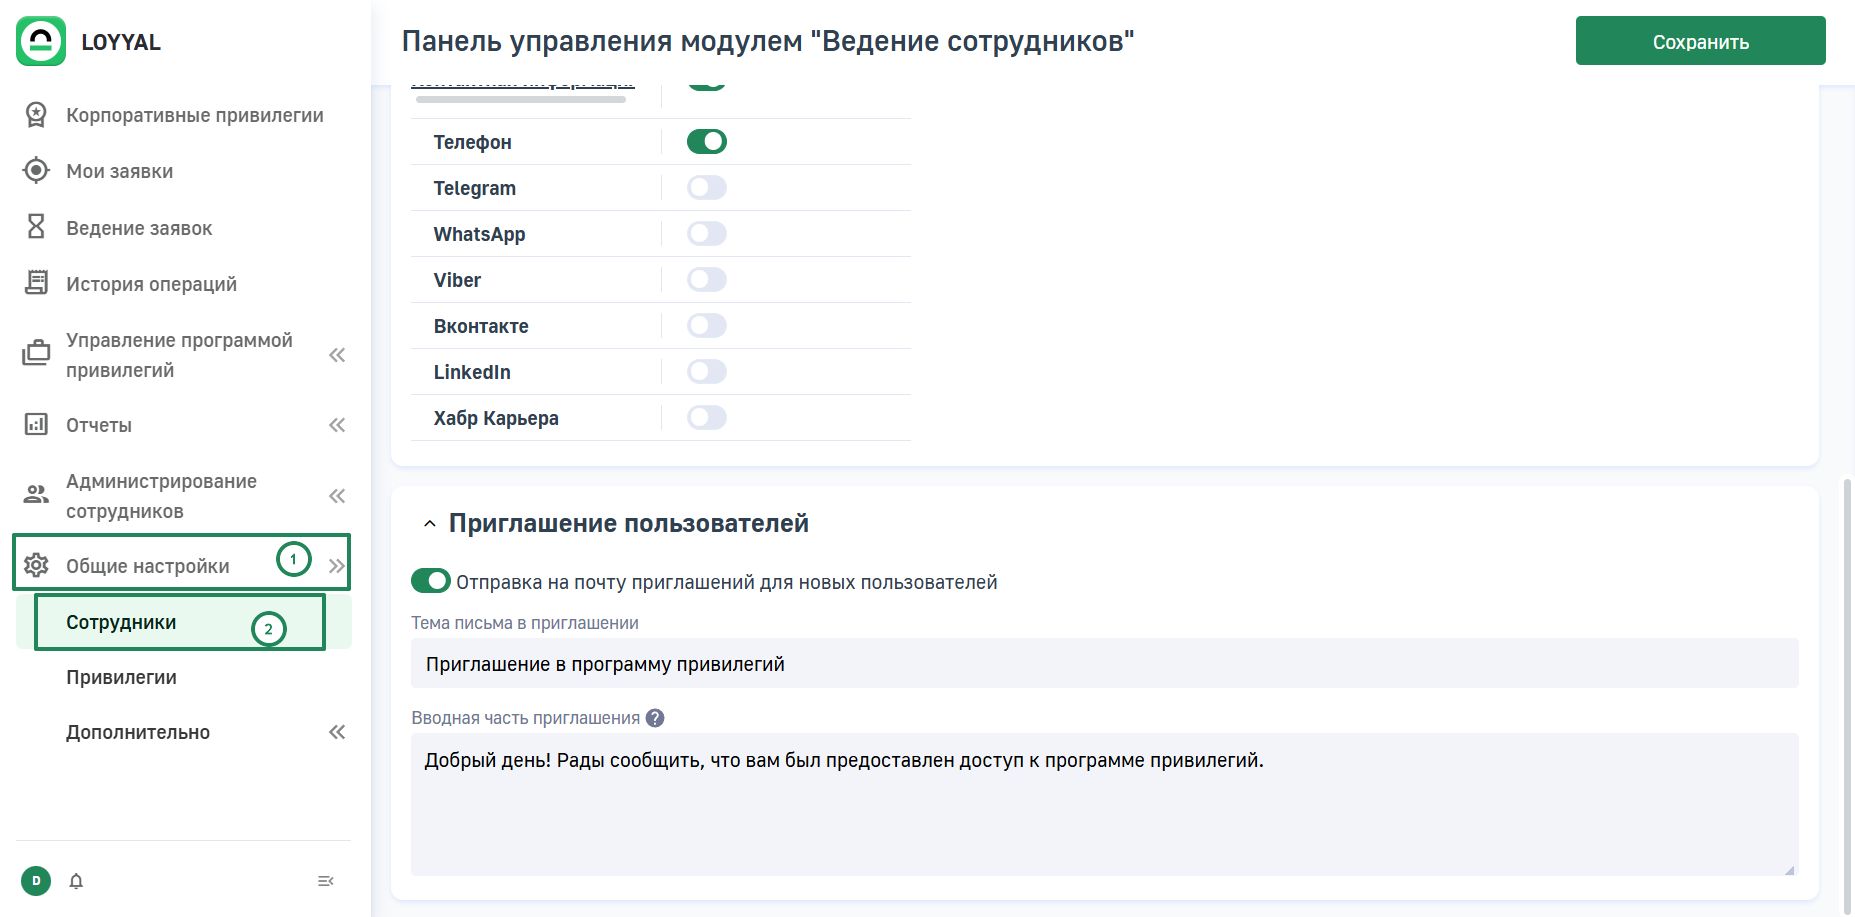1855x917 pixels.
Task: Turn off email invitations toggle for new users
Action: point(431,581)
